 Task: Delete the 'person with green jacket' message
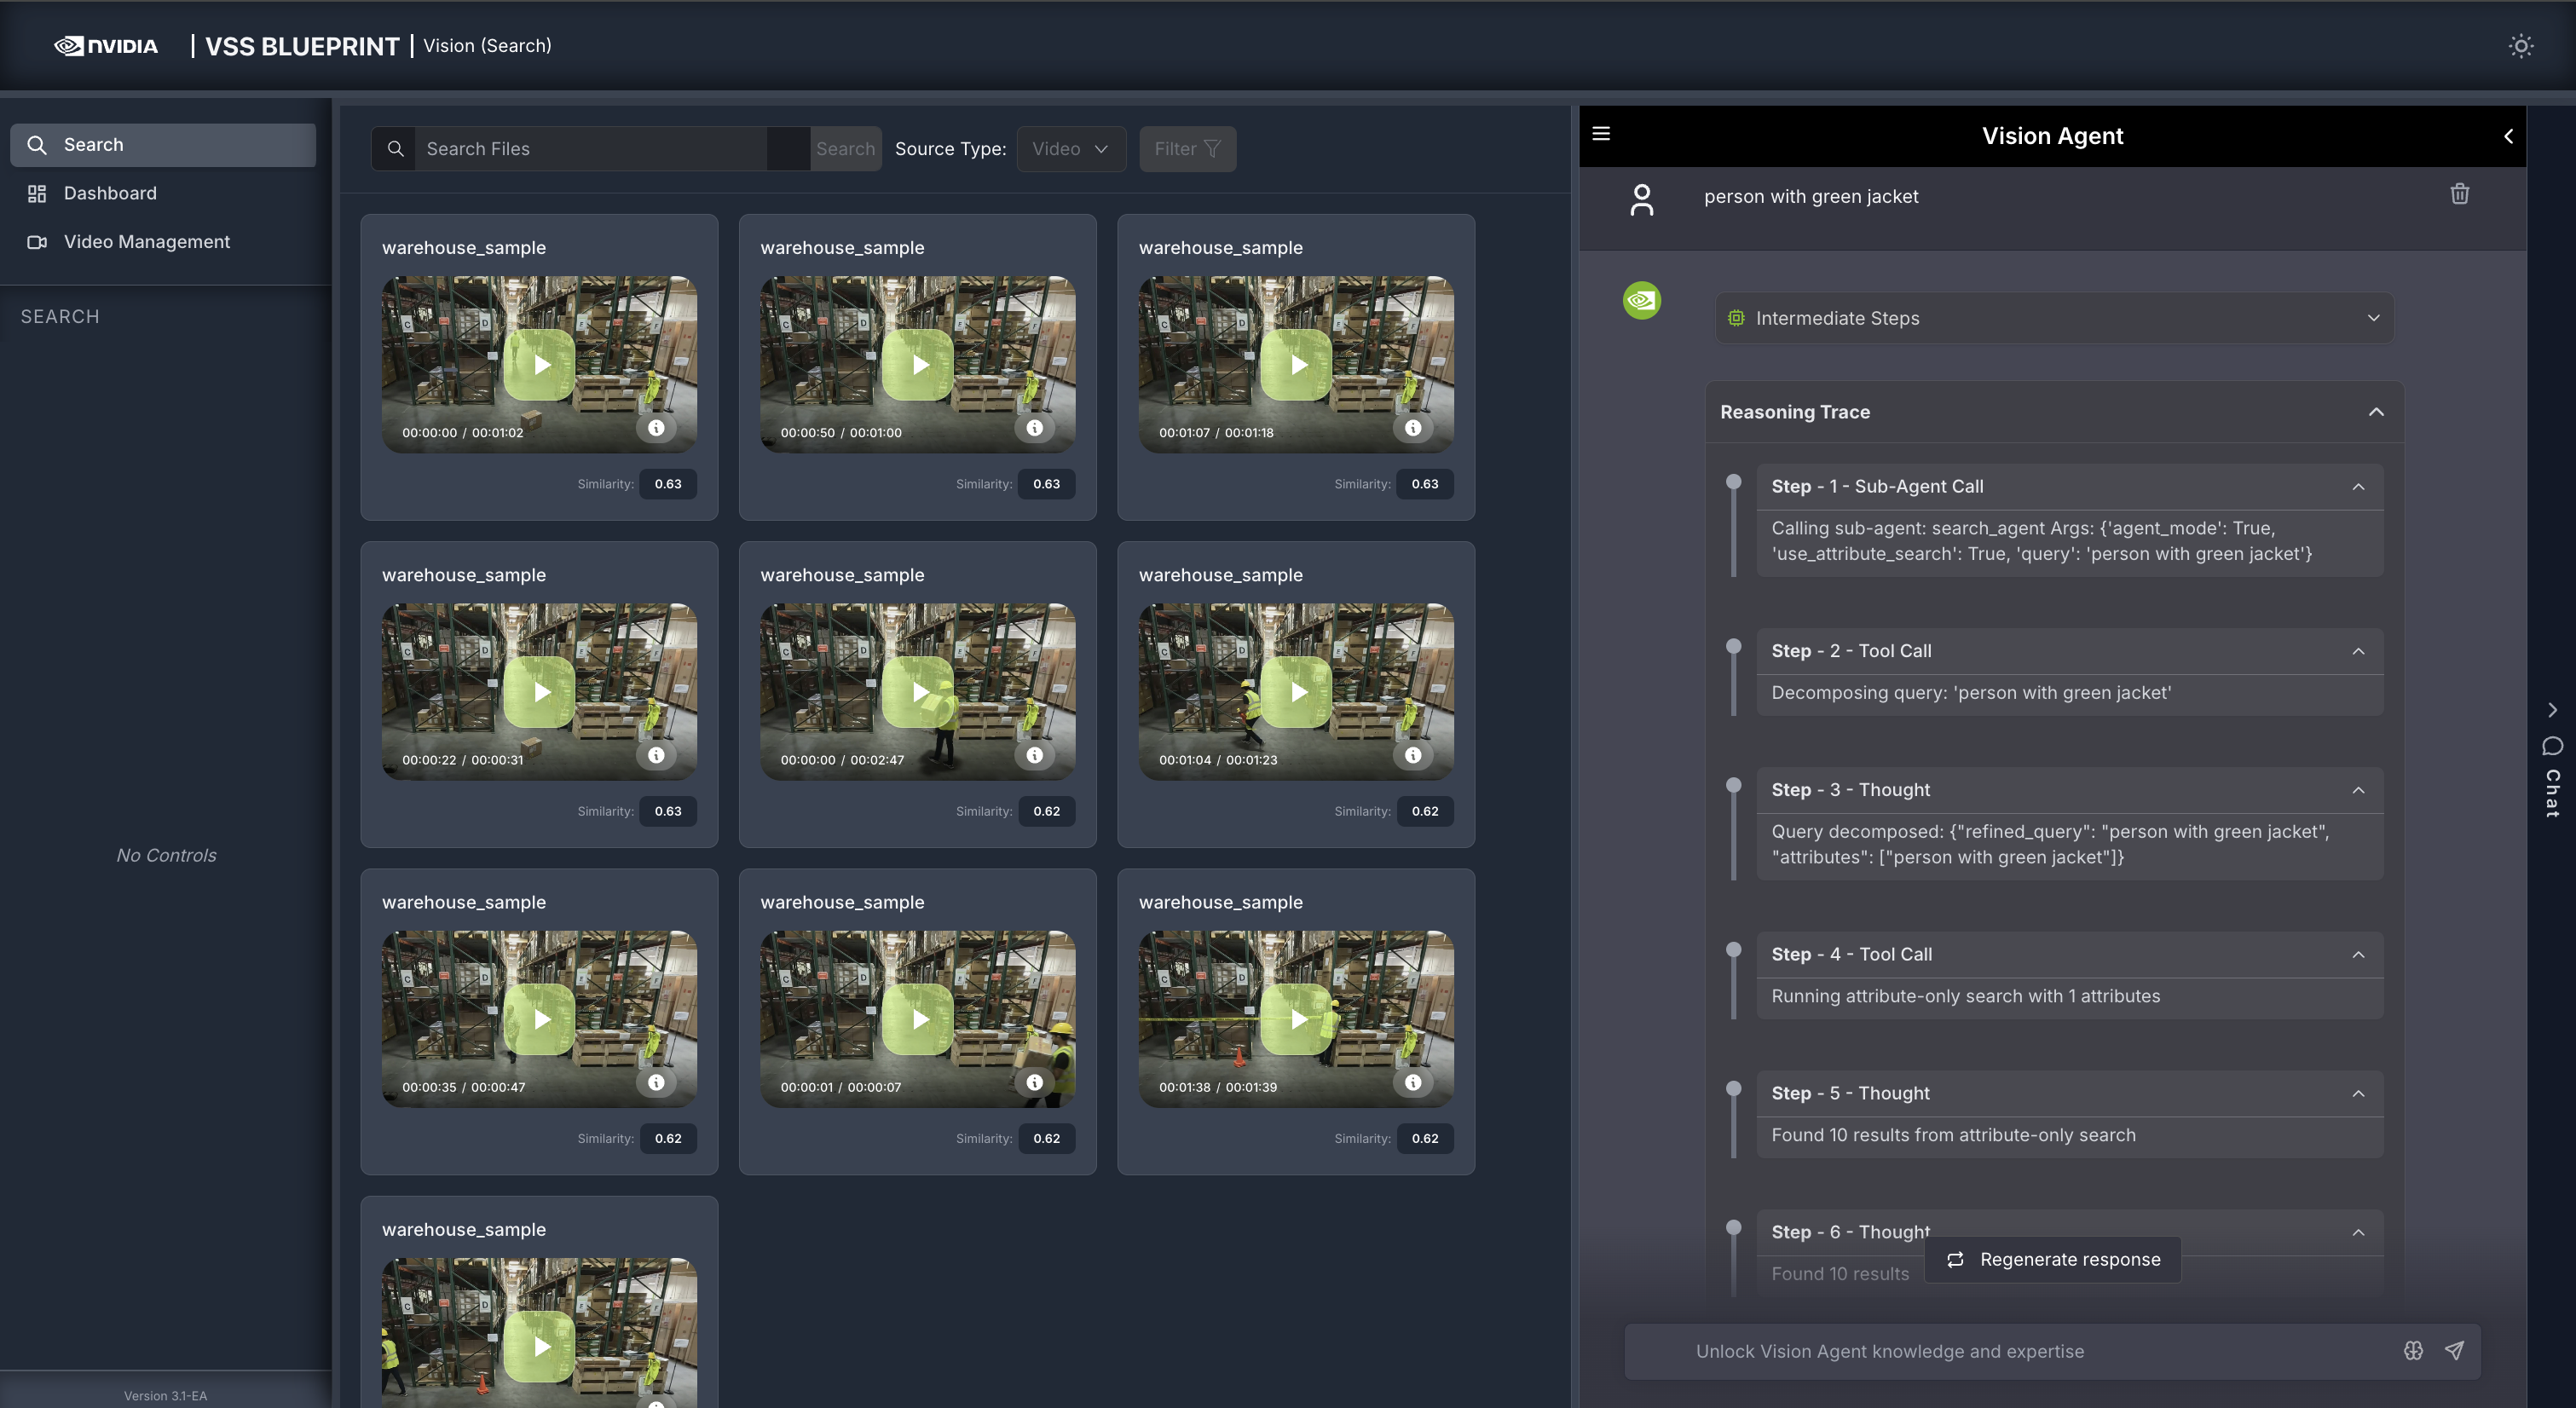tap(2459, 194)
